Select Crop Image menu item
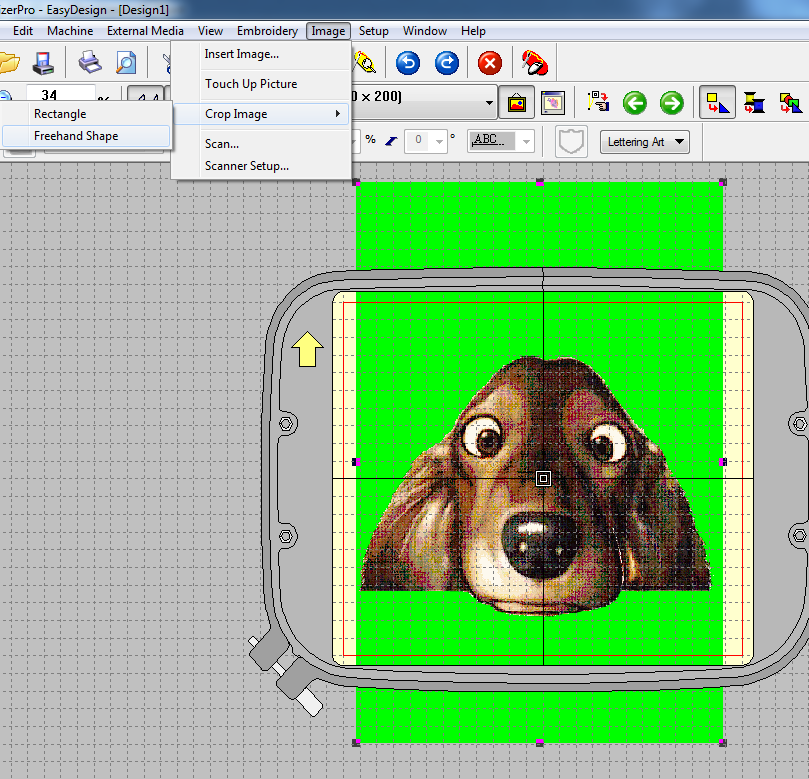The height and width of the screenshot is (779, 809). (x=262, y=114)
